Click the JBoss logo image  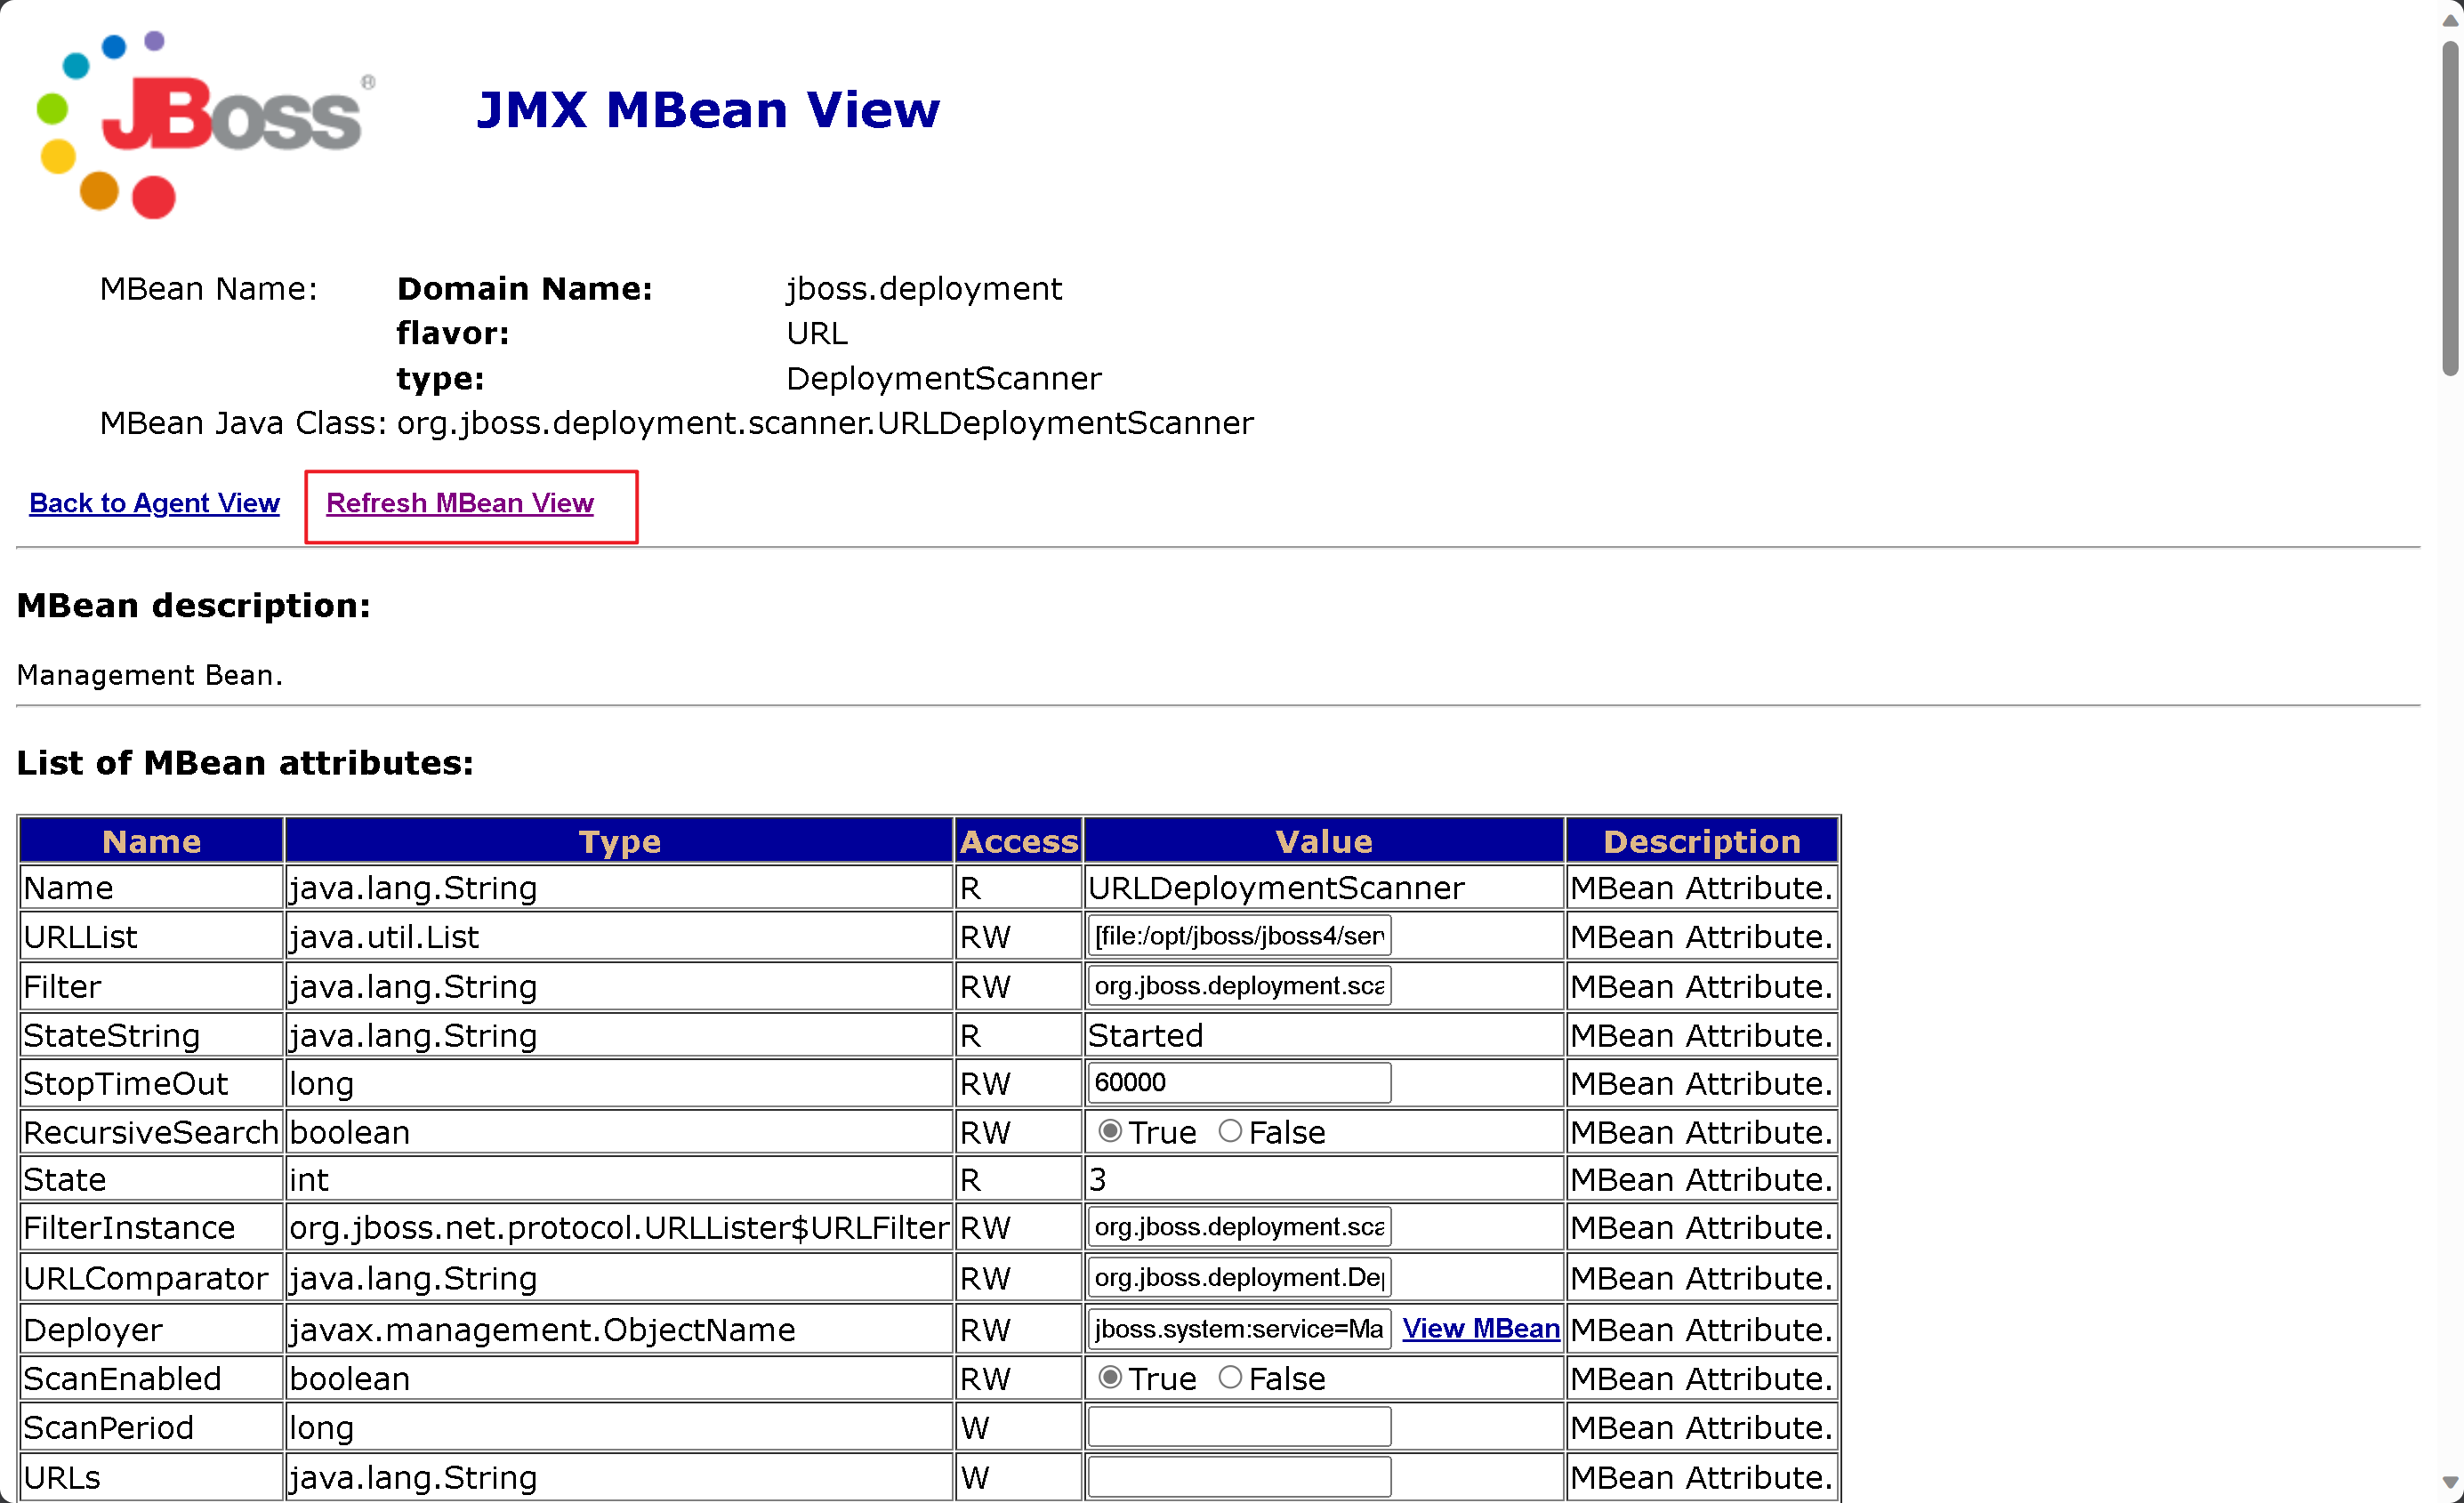coord(200,125)
